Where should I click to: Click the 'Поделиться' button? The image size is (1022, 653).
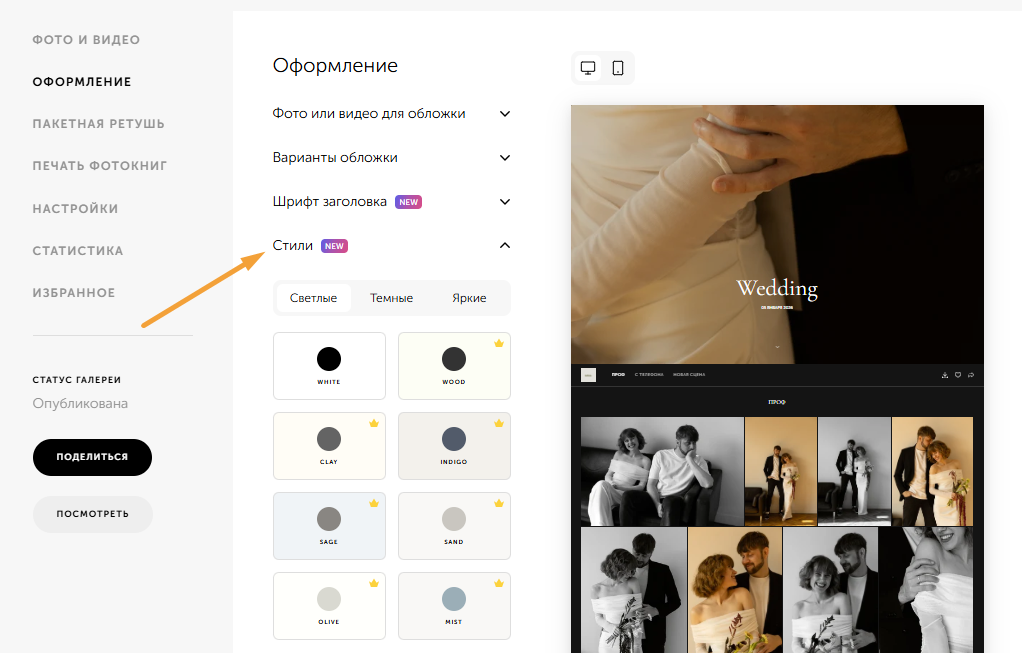tap(93, 457)
